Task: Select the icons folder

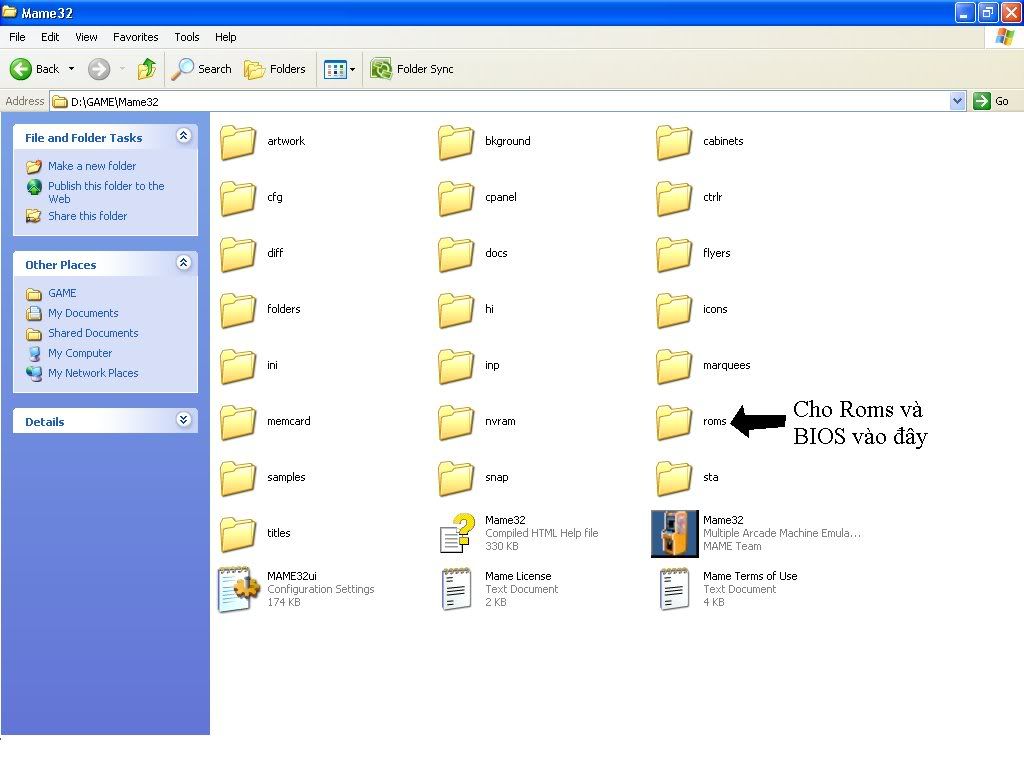Action: 674,311
